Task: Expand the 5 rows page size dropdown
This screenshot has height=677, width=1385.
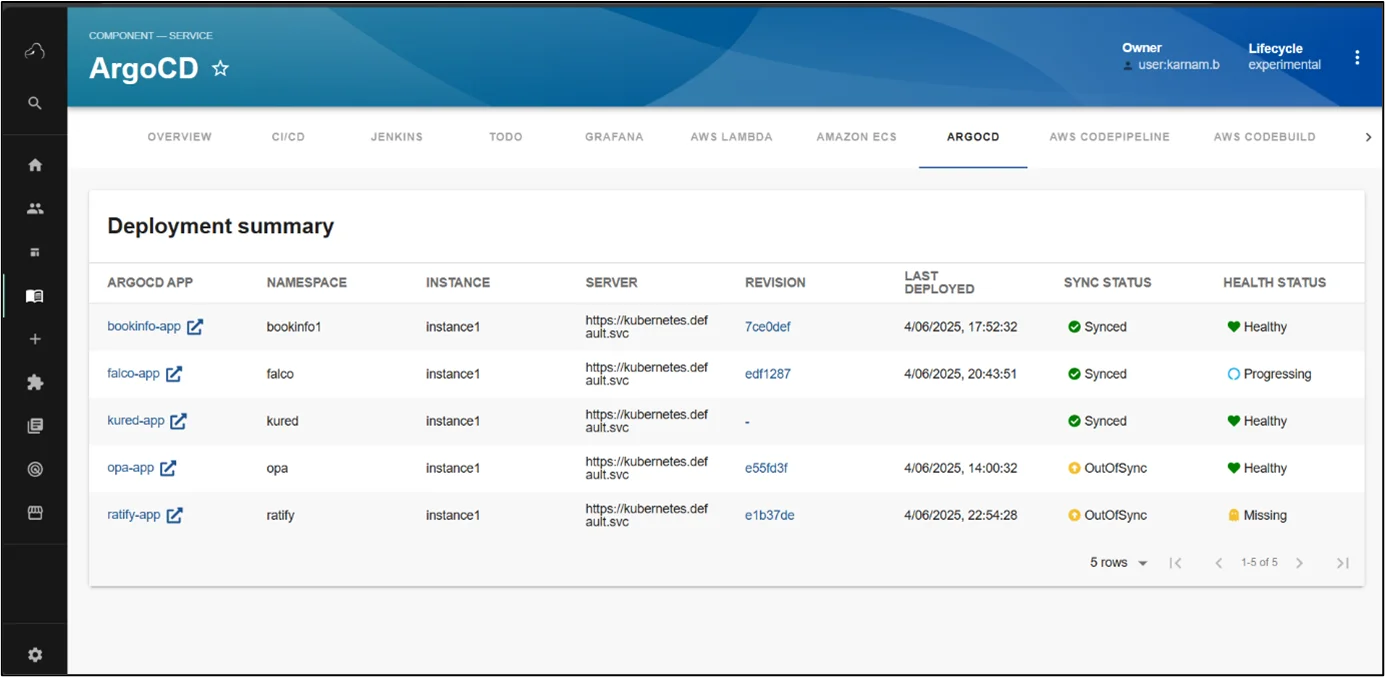Action: click(1118, 563)
